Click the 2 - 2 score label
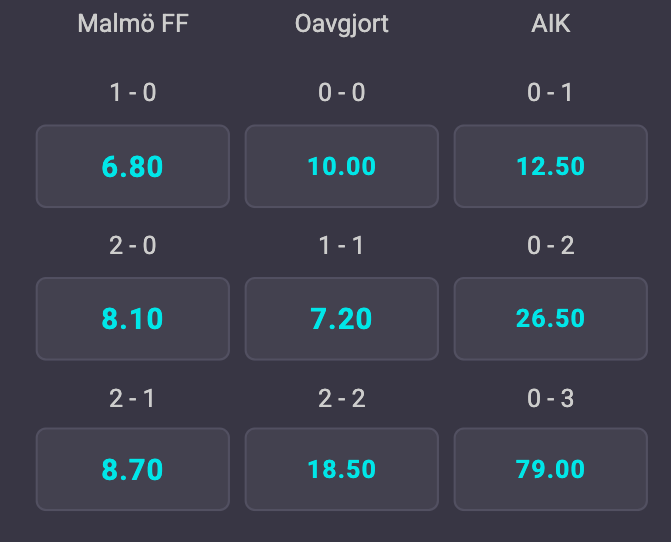Screen dimensions: 671x542 tap(342, 398)
